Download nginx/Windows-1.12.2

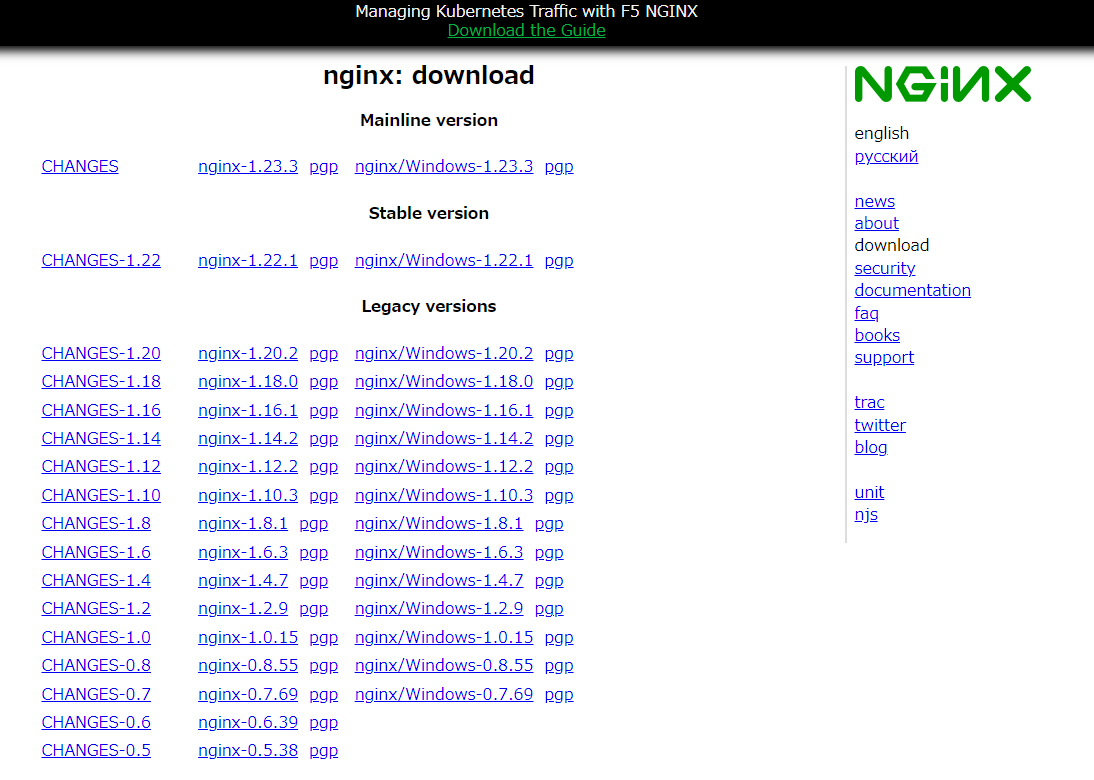444,466
